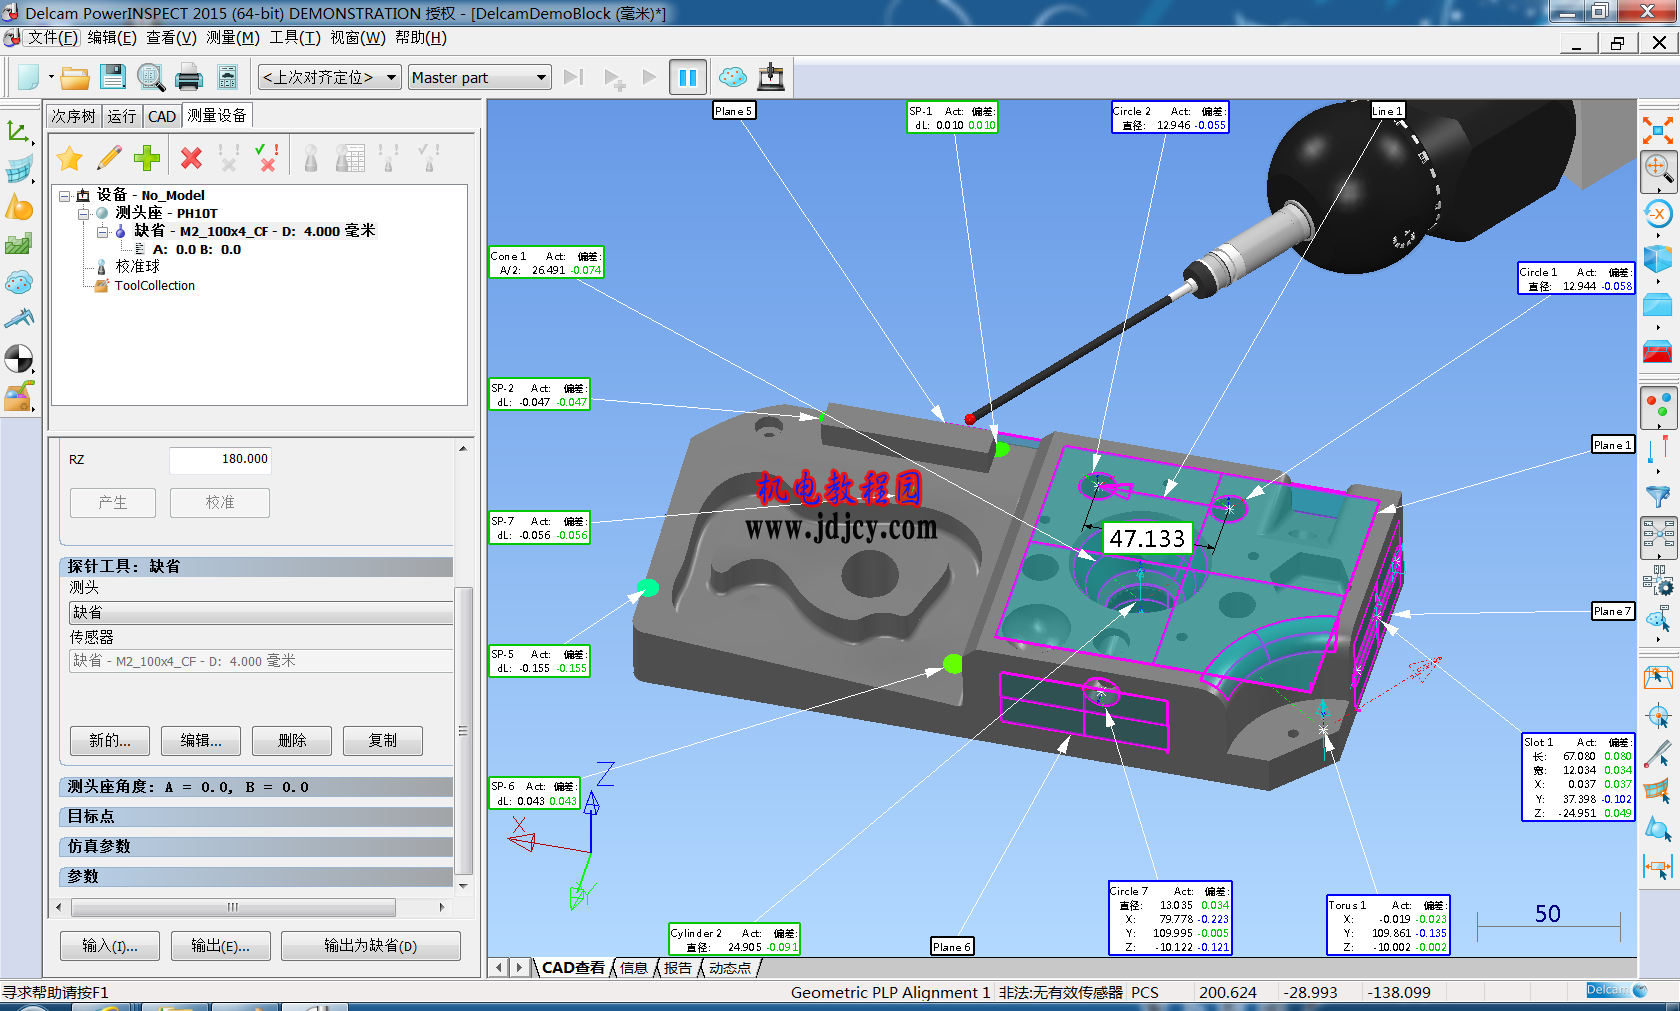This screenshot has height=1011, width=1680.
Task: Open the Master part dropdown
Action: click(x=480, y=77)
